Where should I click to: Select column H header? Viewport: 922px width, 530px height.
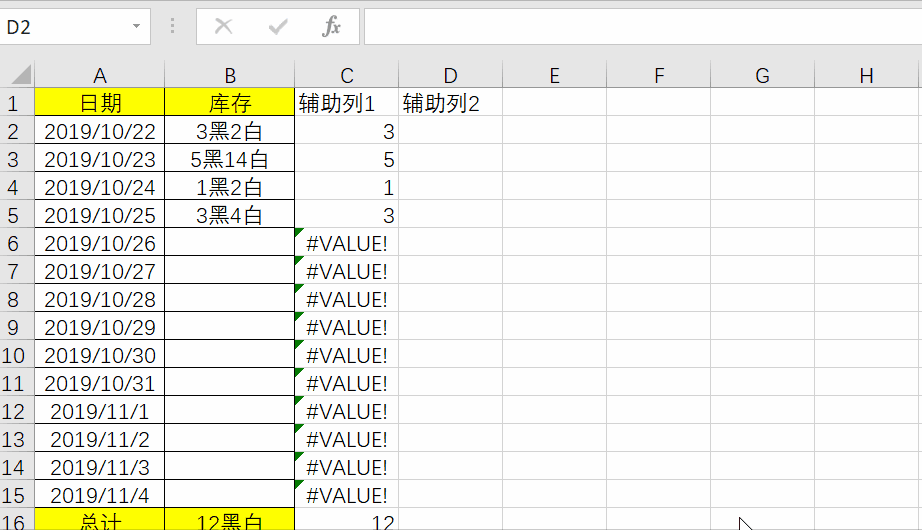point(866,75)
